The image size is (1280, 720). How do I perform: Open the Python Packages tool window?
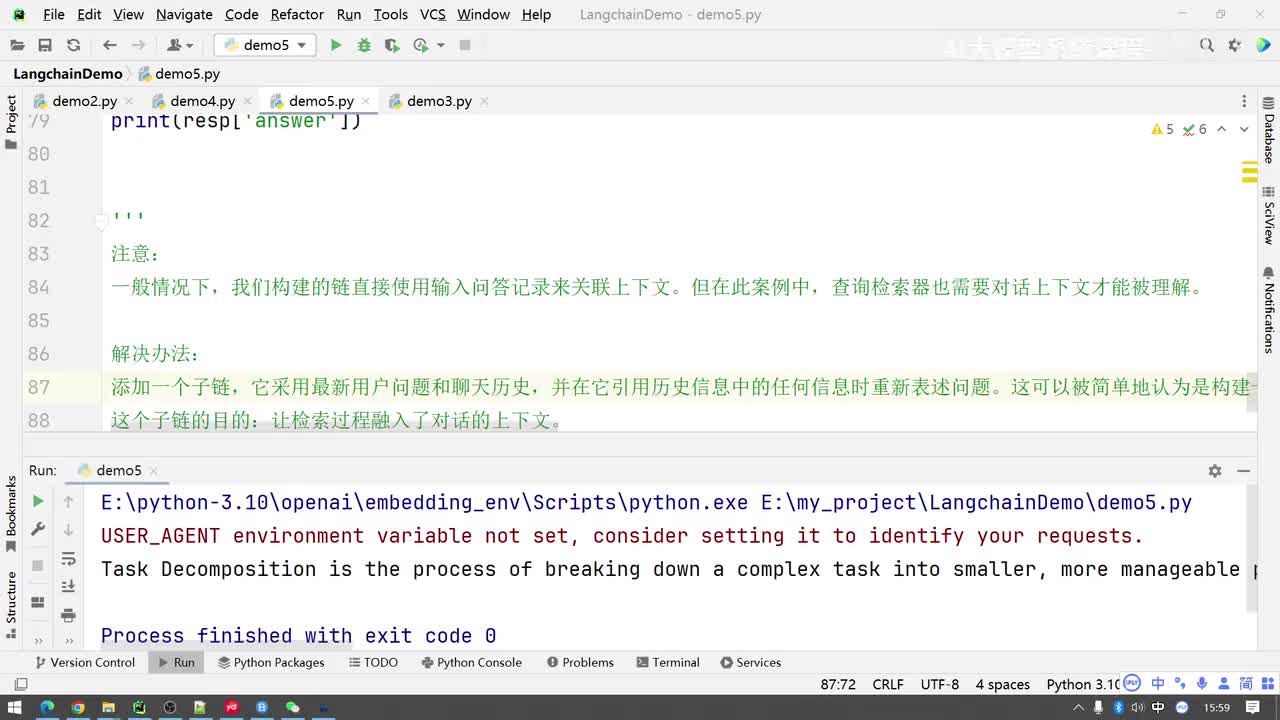pyautogui.click(x=271, y=662)
